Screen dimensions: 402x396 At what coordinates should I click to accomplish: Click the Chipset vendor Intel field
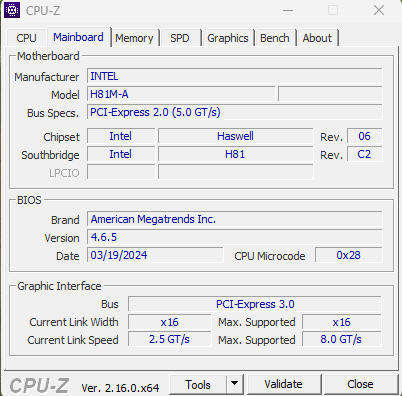(121, 136)
